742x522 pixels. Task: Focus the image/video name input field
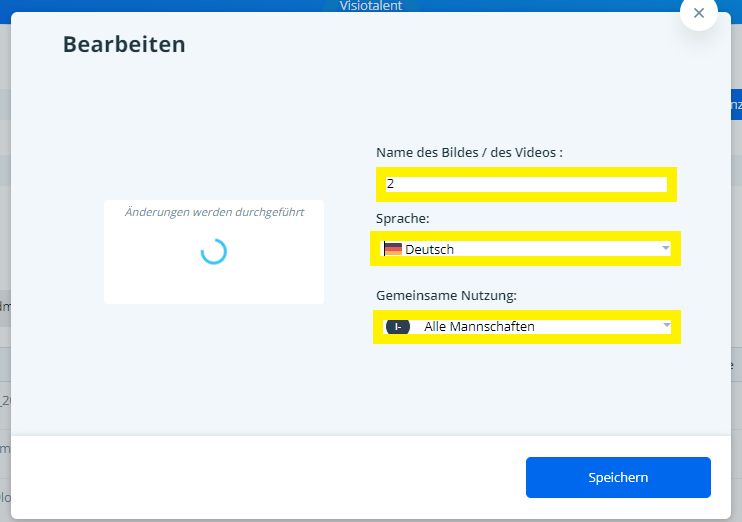[525, 184]
